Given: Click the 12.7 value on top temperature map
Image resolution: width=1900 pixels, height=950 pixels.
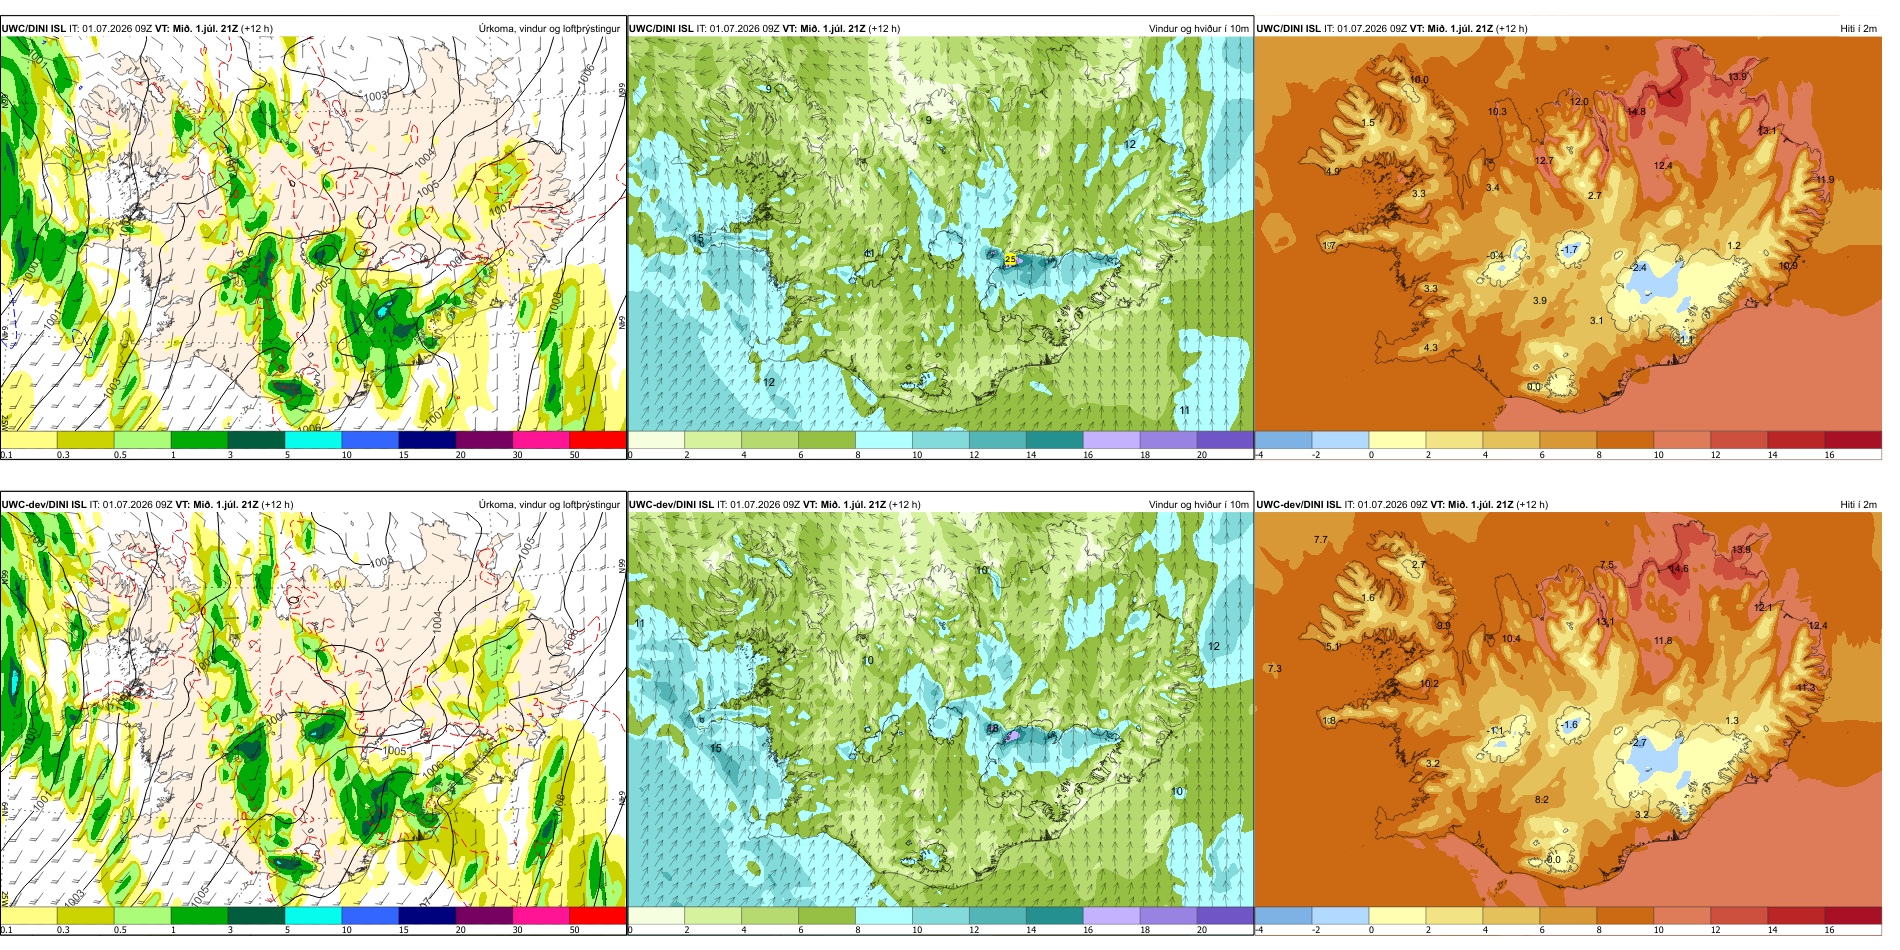Looking at the screenshot, I should coord(1544,161).
